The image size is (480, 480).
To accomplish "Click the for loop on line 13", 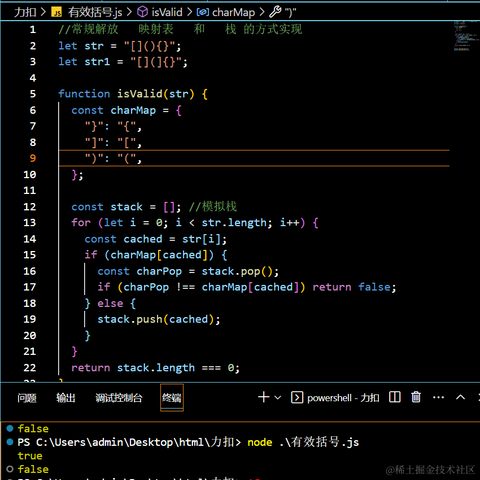I will click(x=195, y=223).
